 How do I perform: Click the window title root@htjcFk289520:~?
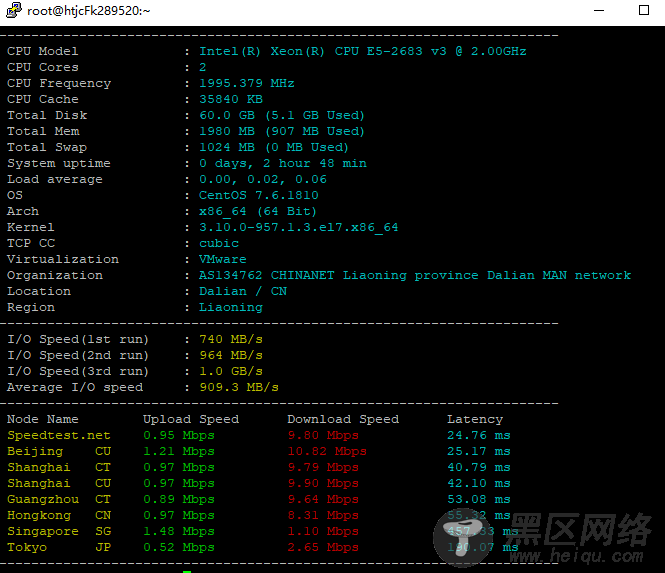click(x=89, y=11)
